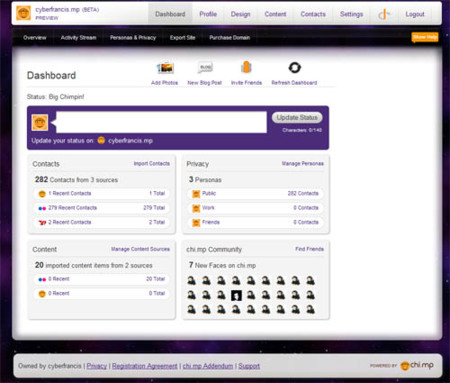Select the Work persona row
The width and height of the screenshot is (450, 383).
(x=255, y=208)
